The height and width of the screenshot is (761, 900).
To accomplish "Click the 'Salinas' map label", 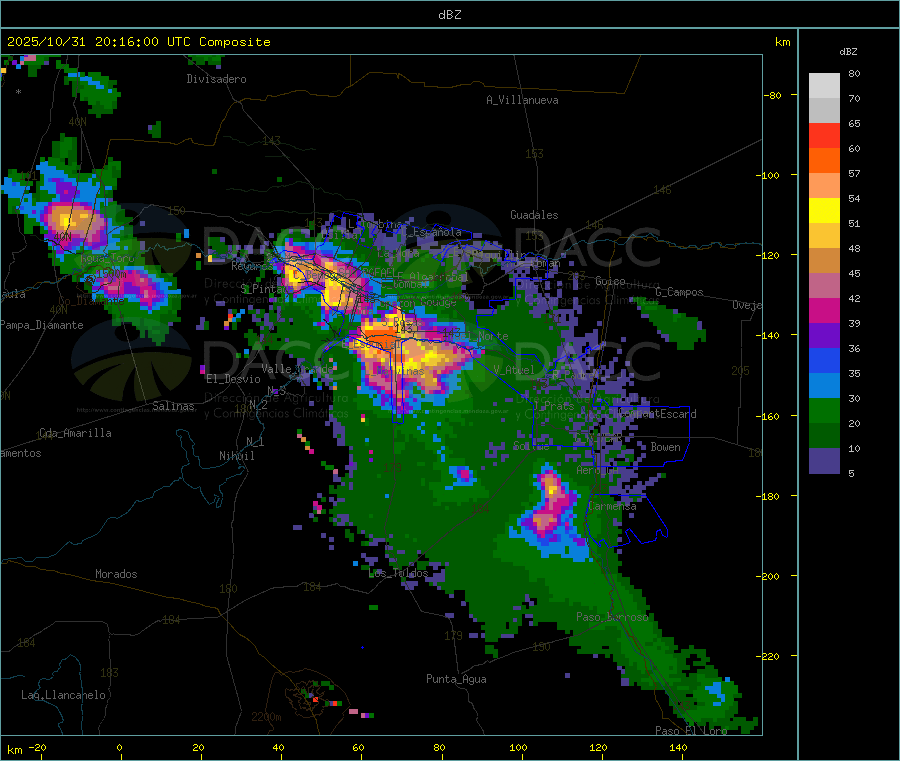I will tap(173, 406).
